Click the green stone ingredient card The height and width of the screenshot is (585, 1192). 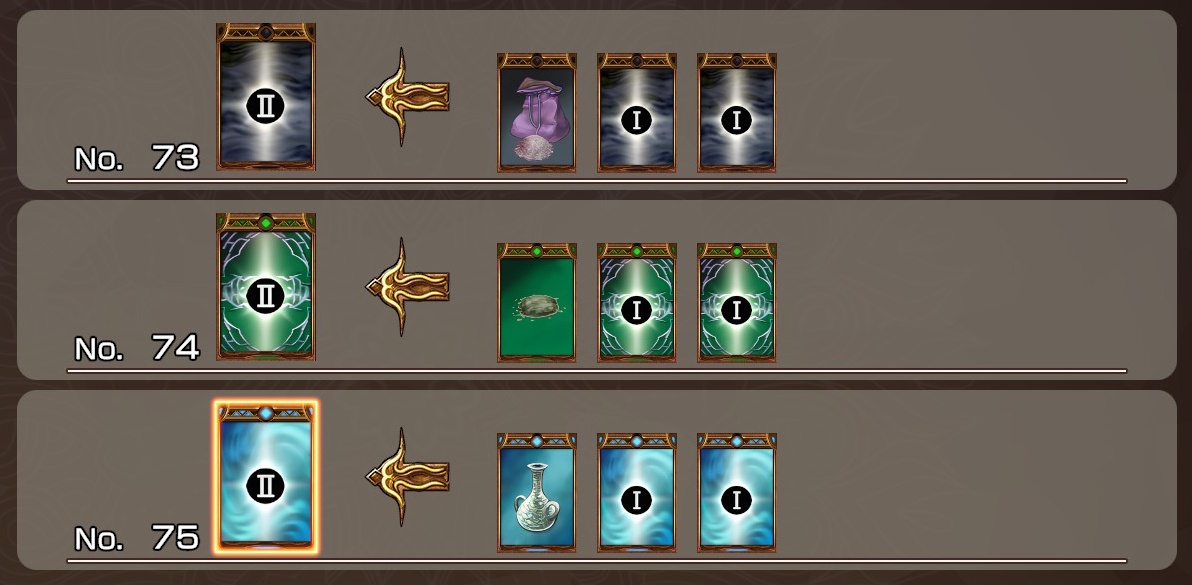tap(537, 302)
